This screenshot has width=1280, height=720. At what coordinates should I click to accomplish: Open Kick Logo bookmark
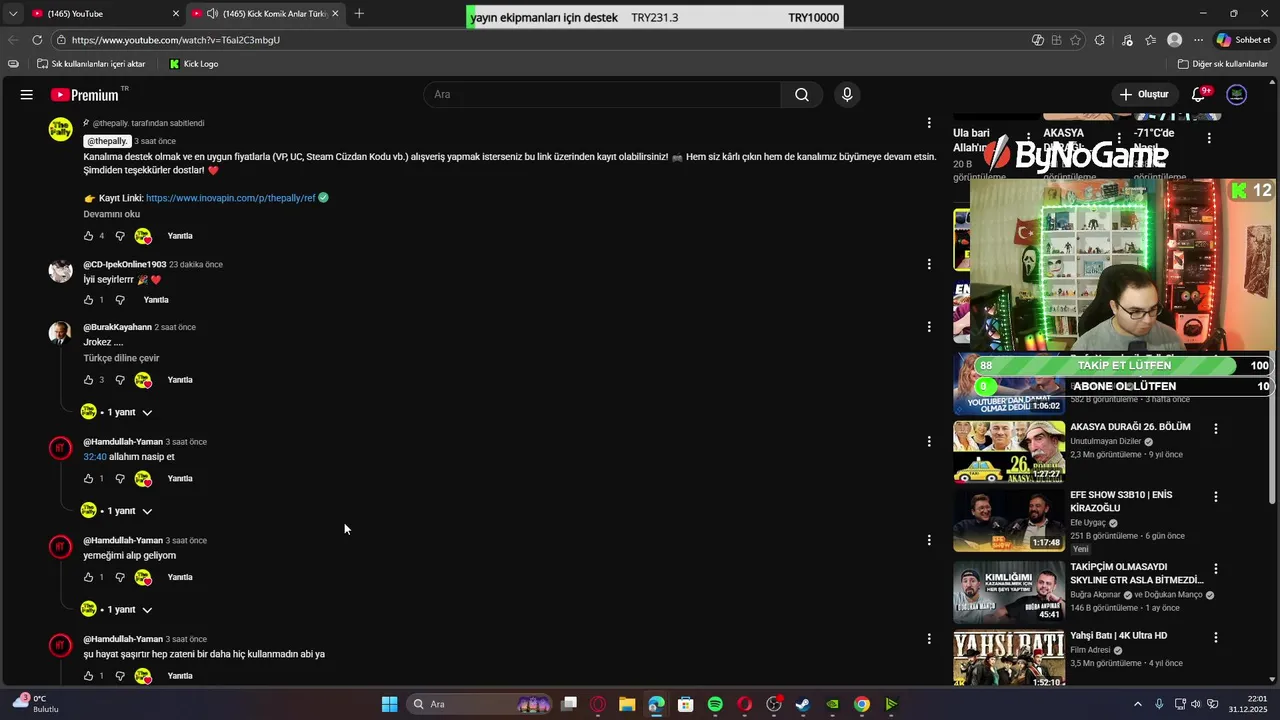click(x=194, y=64)
